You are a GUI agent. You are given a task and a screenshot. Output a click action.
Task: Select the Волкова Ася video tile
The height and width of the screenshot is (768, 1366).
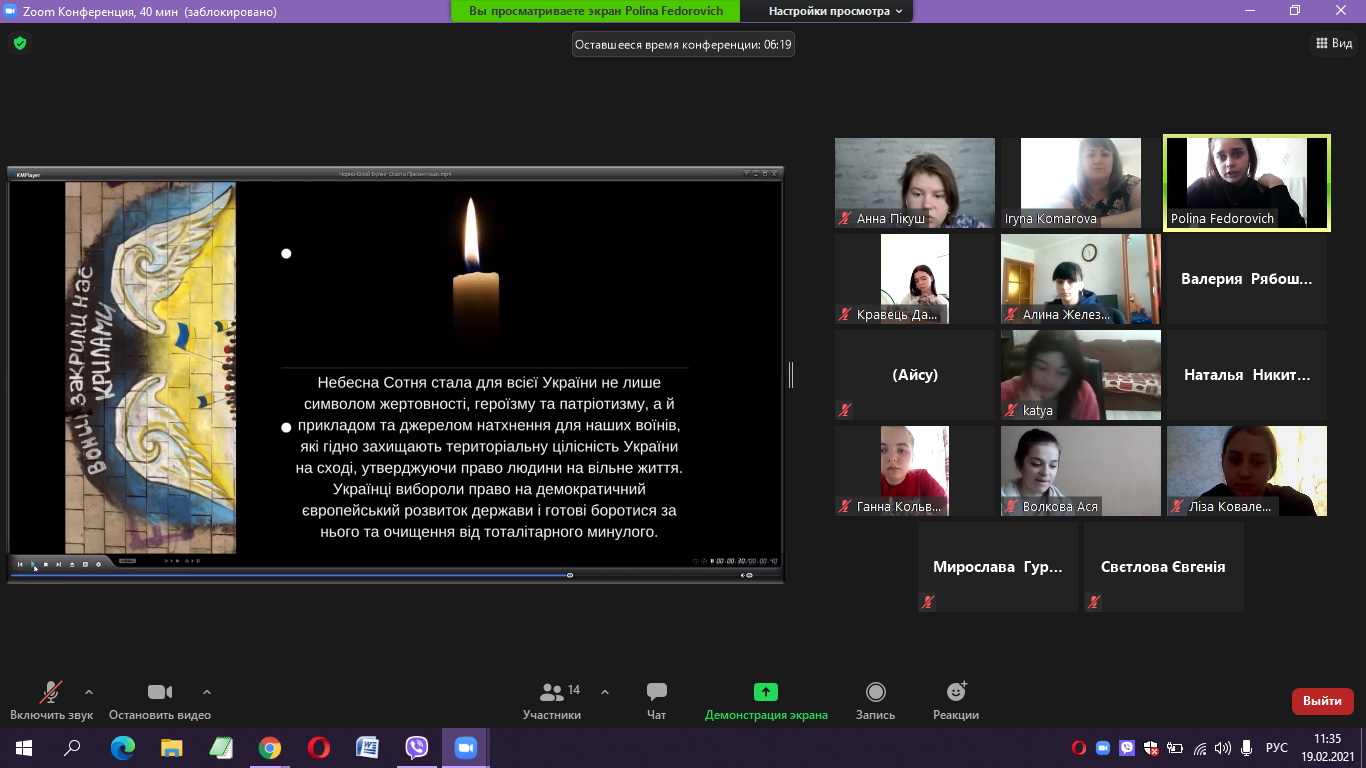[1081, 471]
